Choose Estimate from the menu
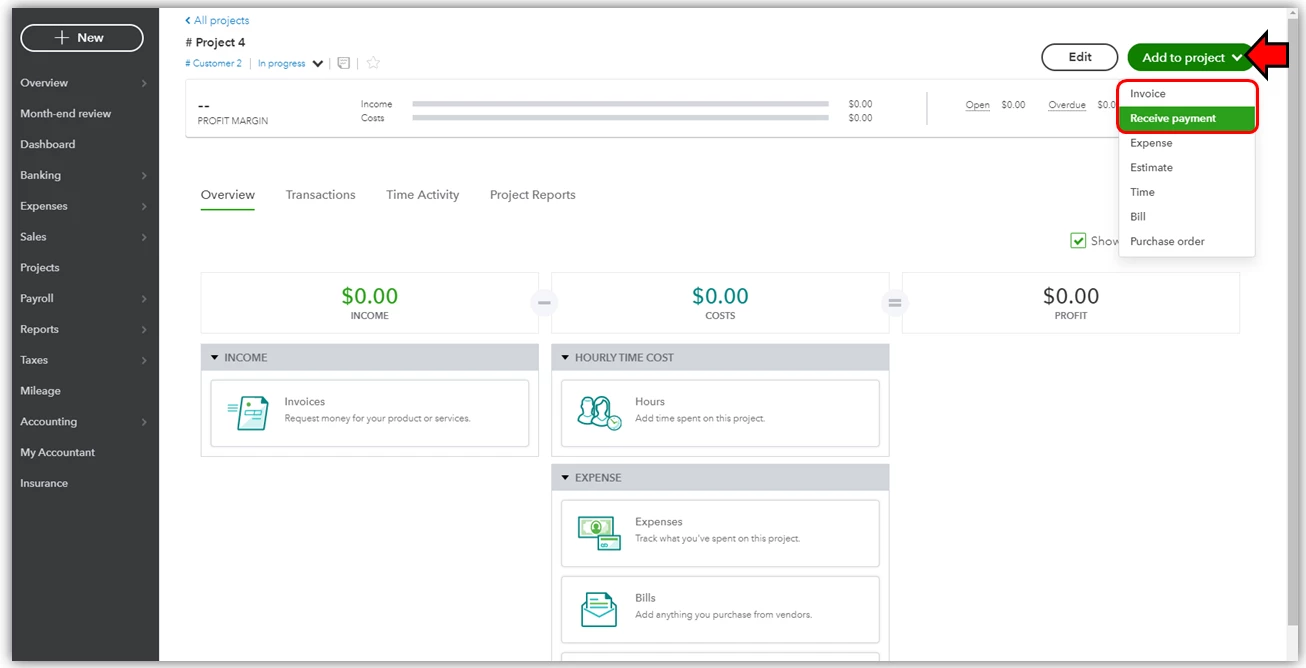 tap(1186, 167)
